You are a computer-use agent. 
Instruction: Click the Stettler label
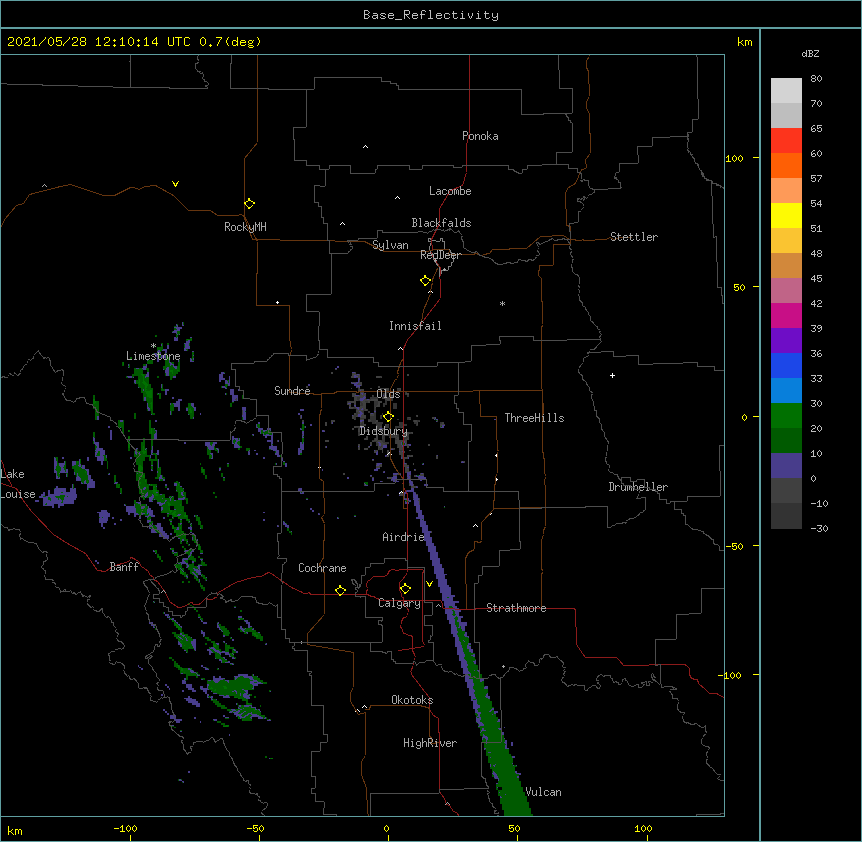[634, 237]
